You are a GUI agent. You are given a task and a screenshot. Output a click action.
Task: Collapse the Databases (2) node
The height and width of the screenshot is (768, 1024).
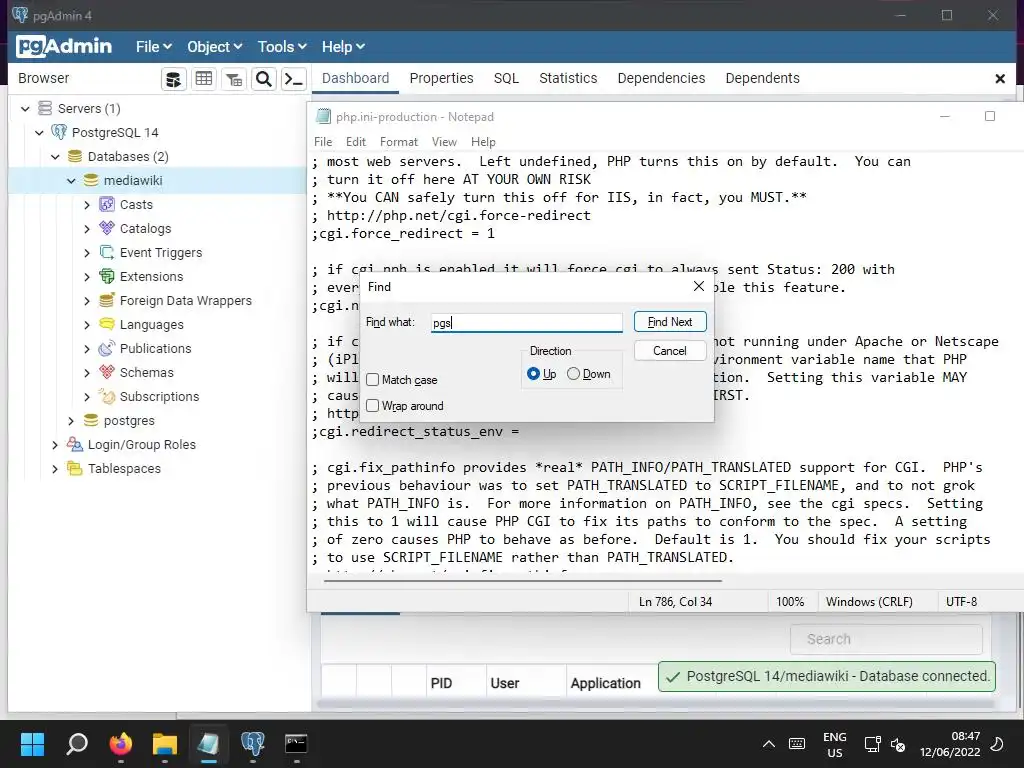click(56, 157)
